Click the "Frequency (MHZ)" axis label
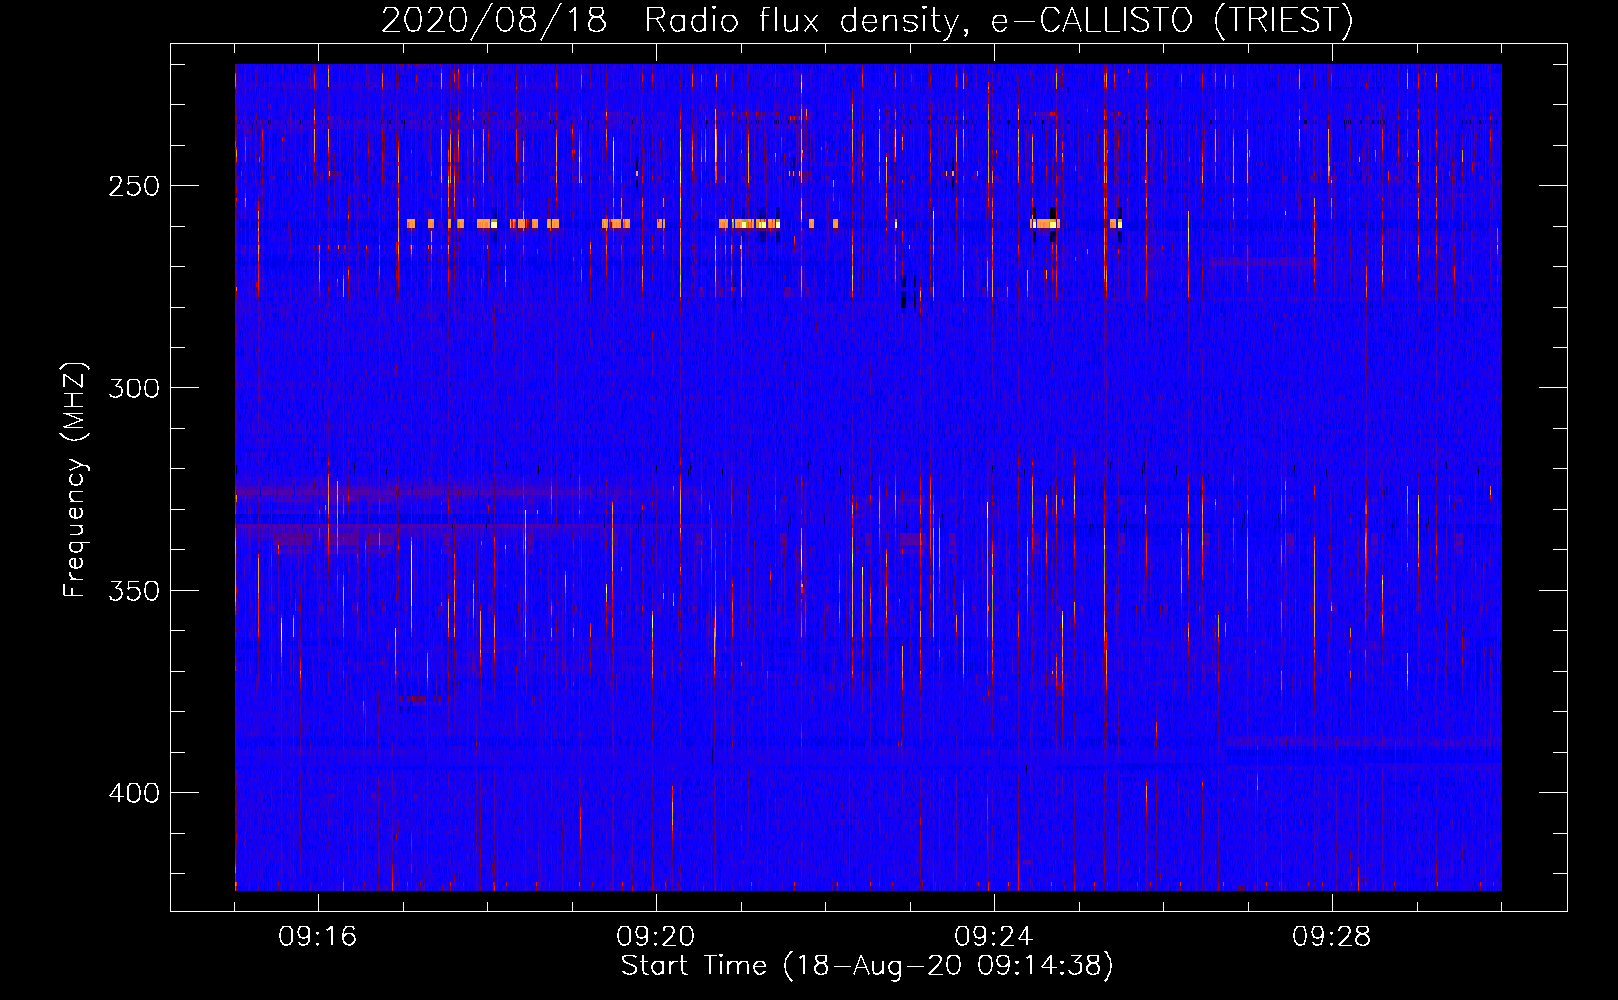Image resolution: width=1618 pixels, height=1000 pixels. [75, 480]
